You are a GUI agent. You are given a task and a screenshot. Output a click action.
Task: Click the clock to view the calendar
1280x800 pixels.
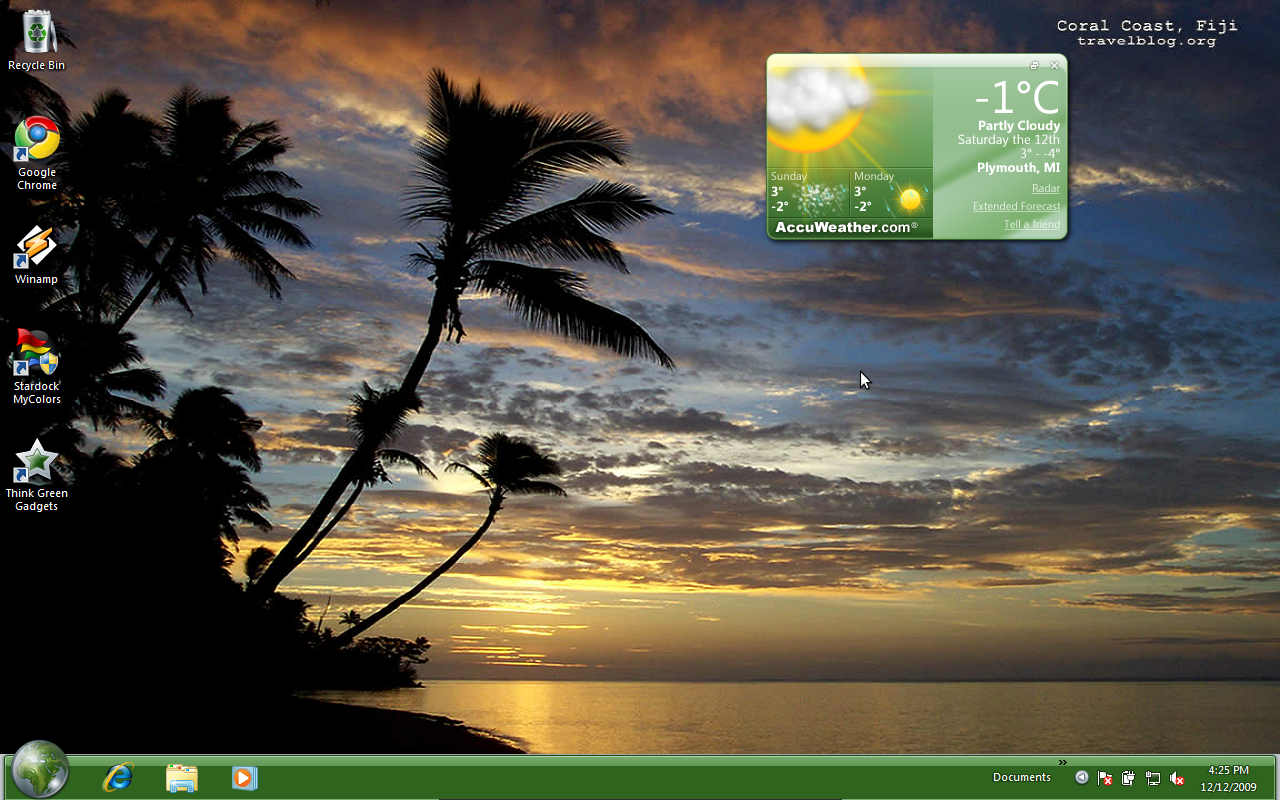click(1227, 777)
